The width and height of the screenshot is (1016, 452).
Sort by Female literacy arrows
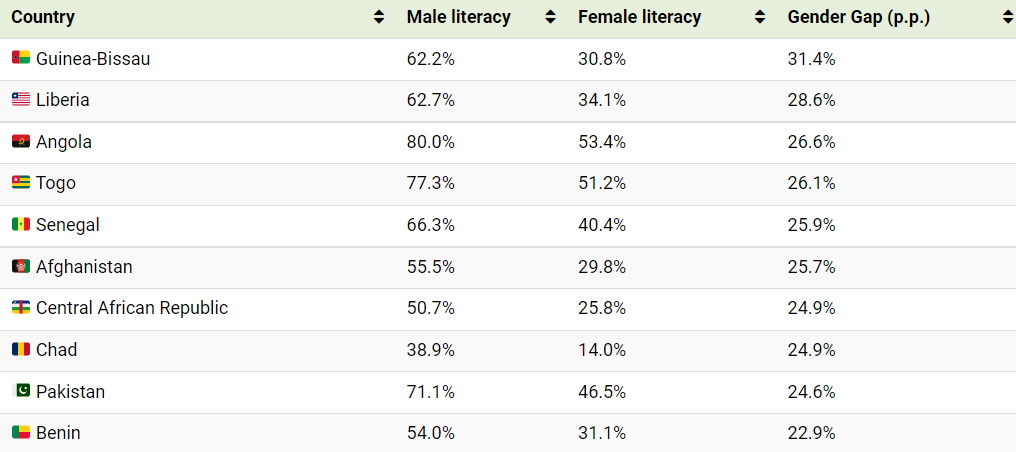[x=760, y=17]
